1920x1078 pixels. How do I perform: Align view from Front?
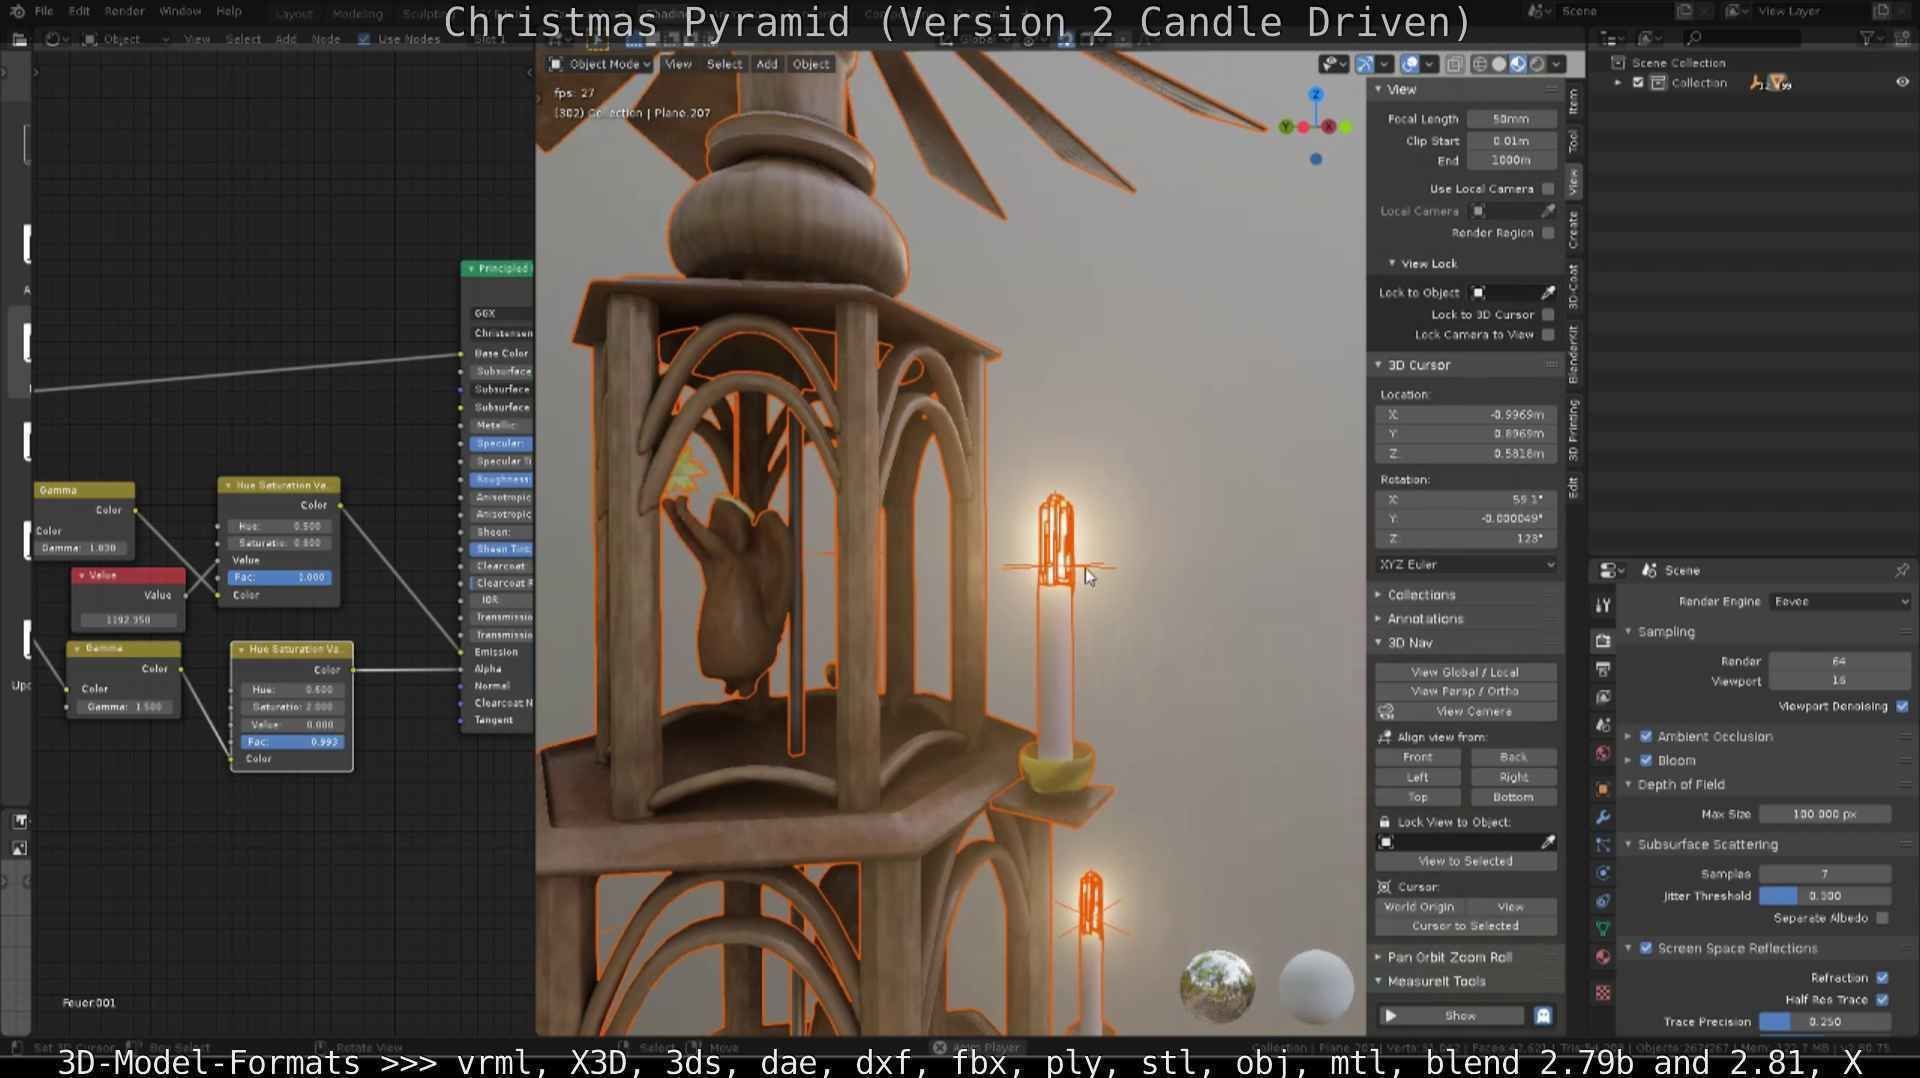[x=1418, y=758]
